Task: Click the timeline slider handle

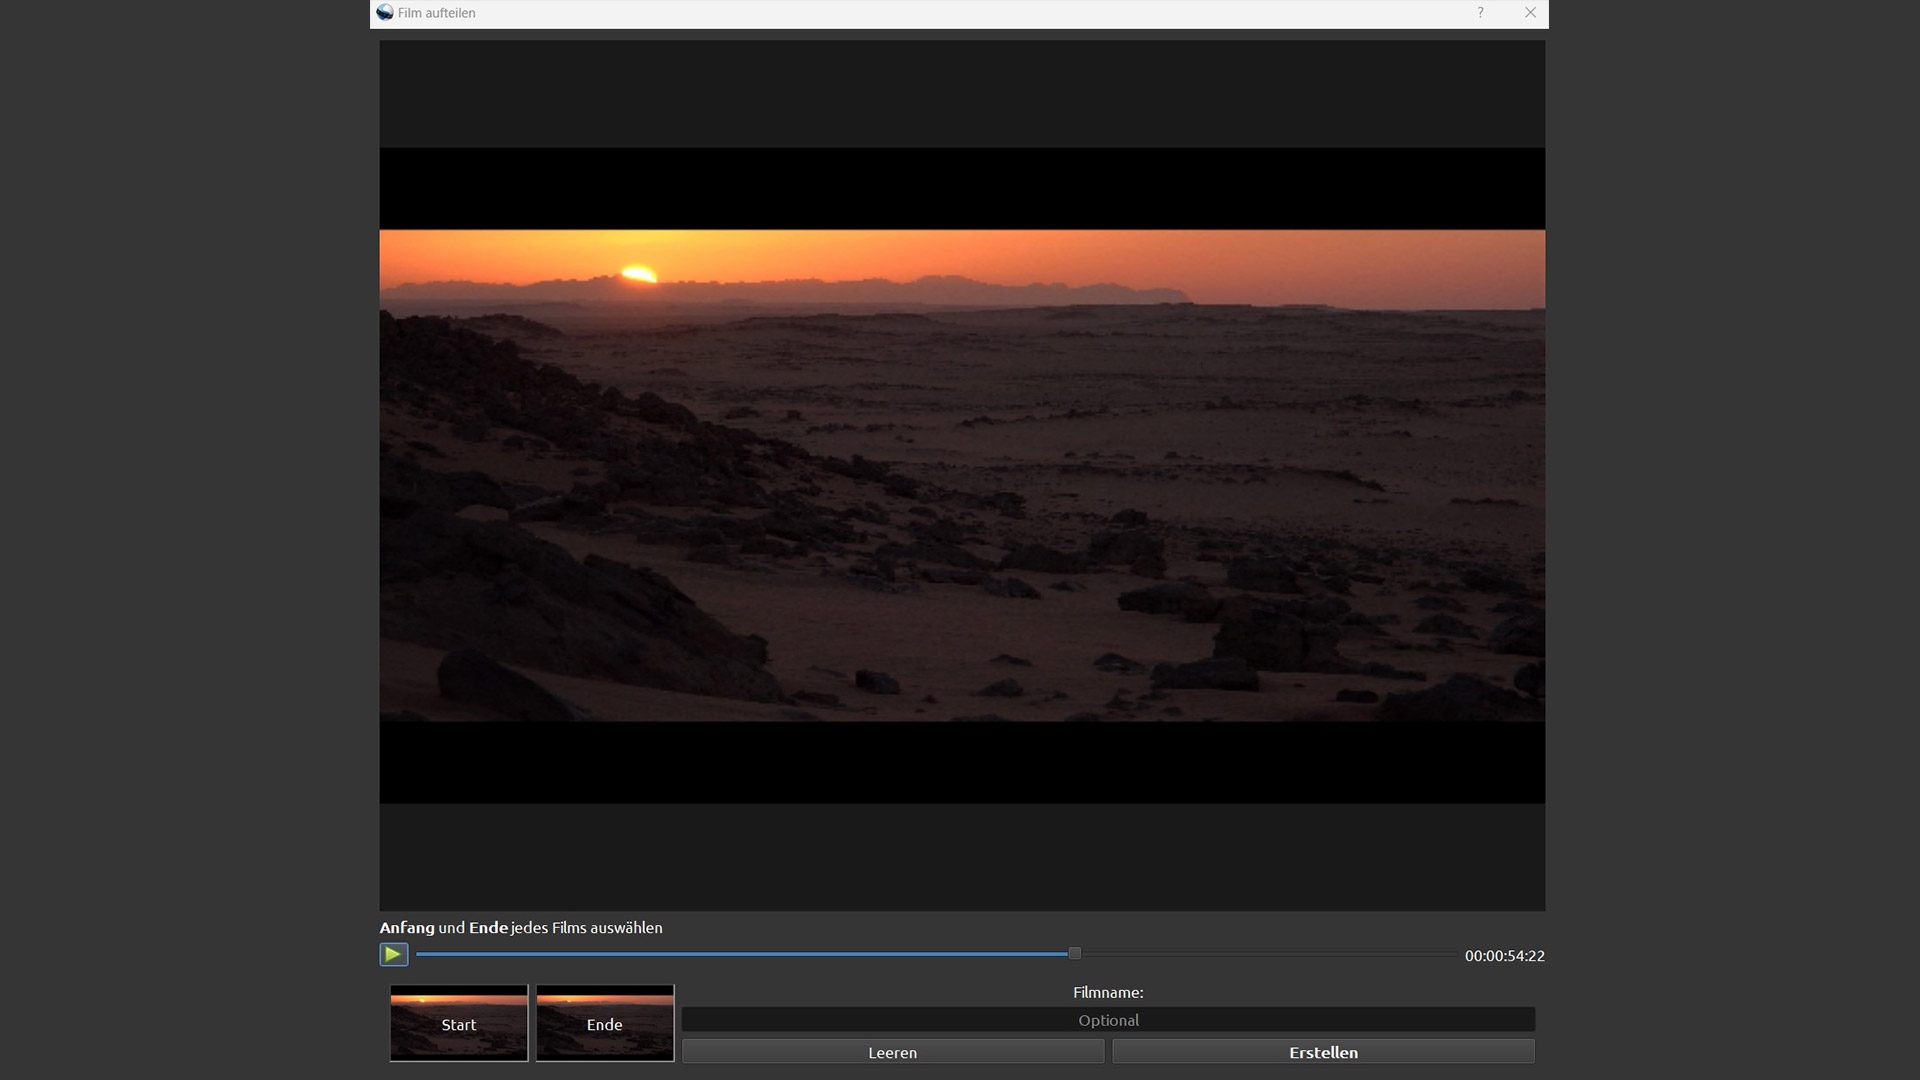Action: click(1075, 954)
